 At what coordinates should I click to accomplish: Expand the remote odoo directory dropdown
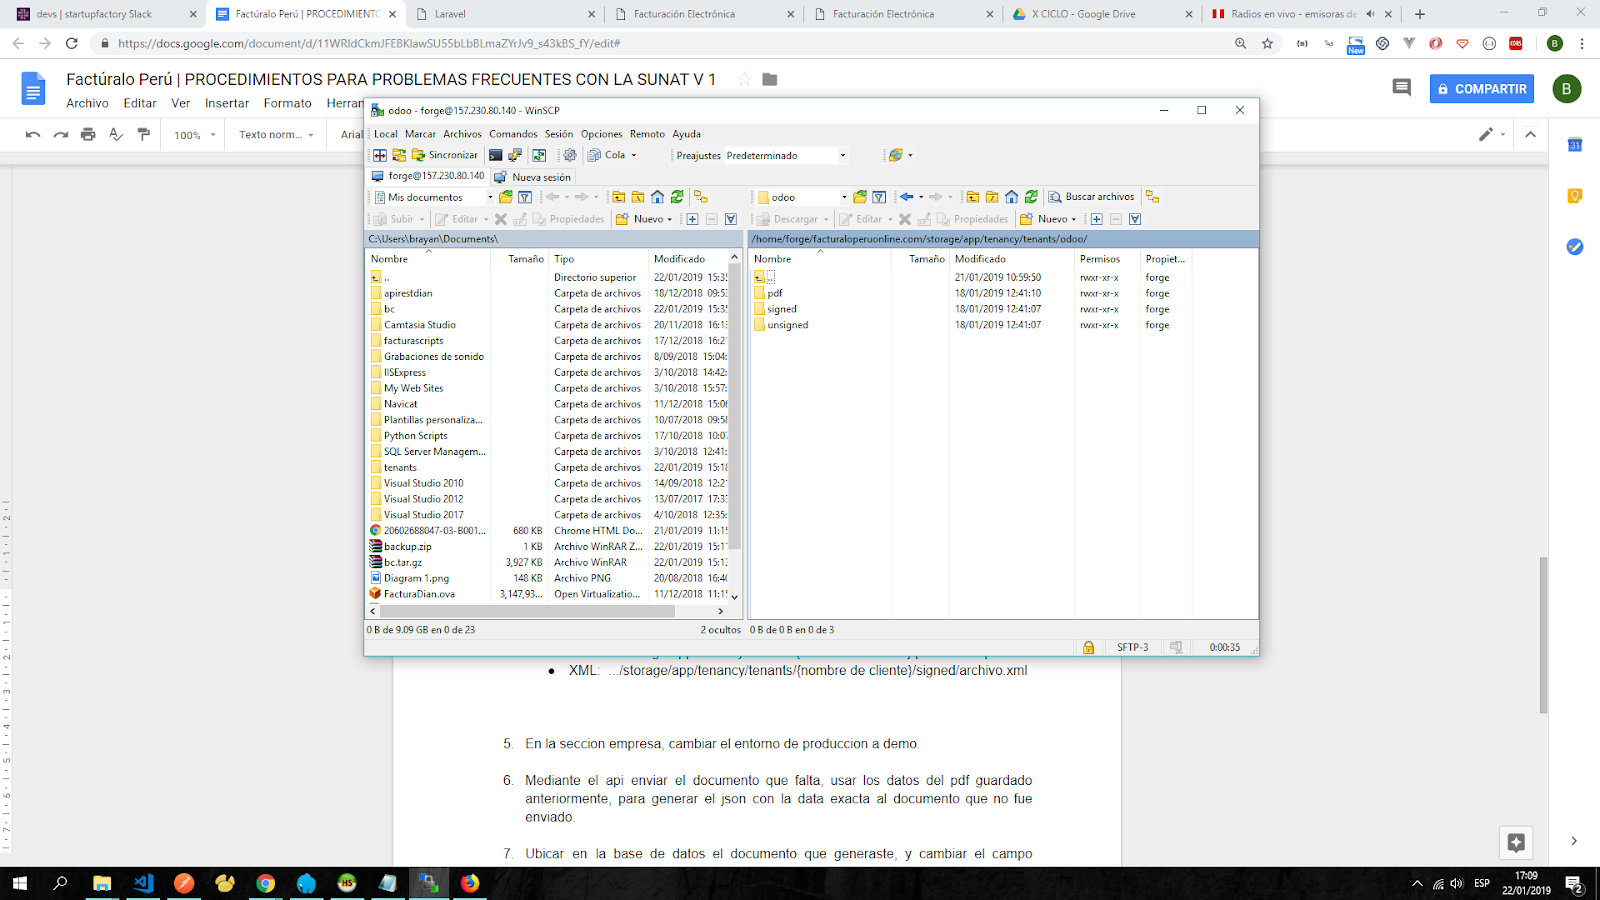tap(844, 197)
